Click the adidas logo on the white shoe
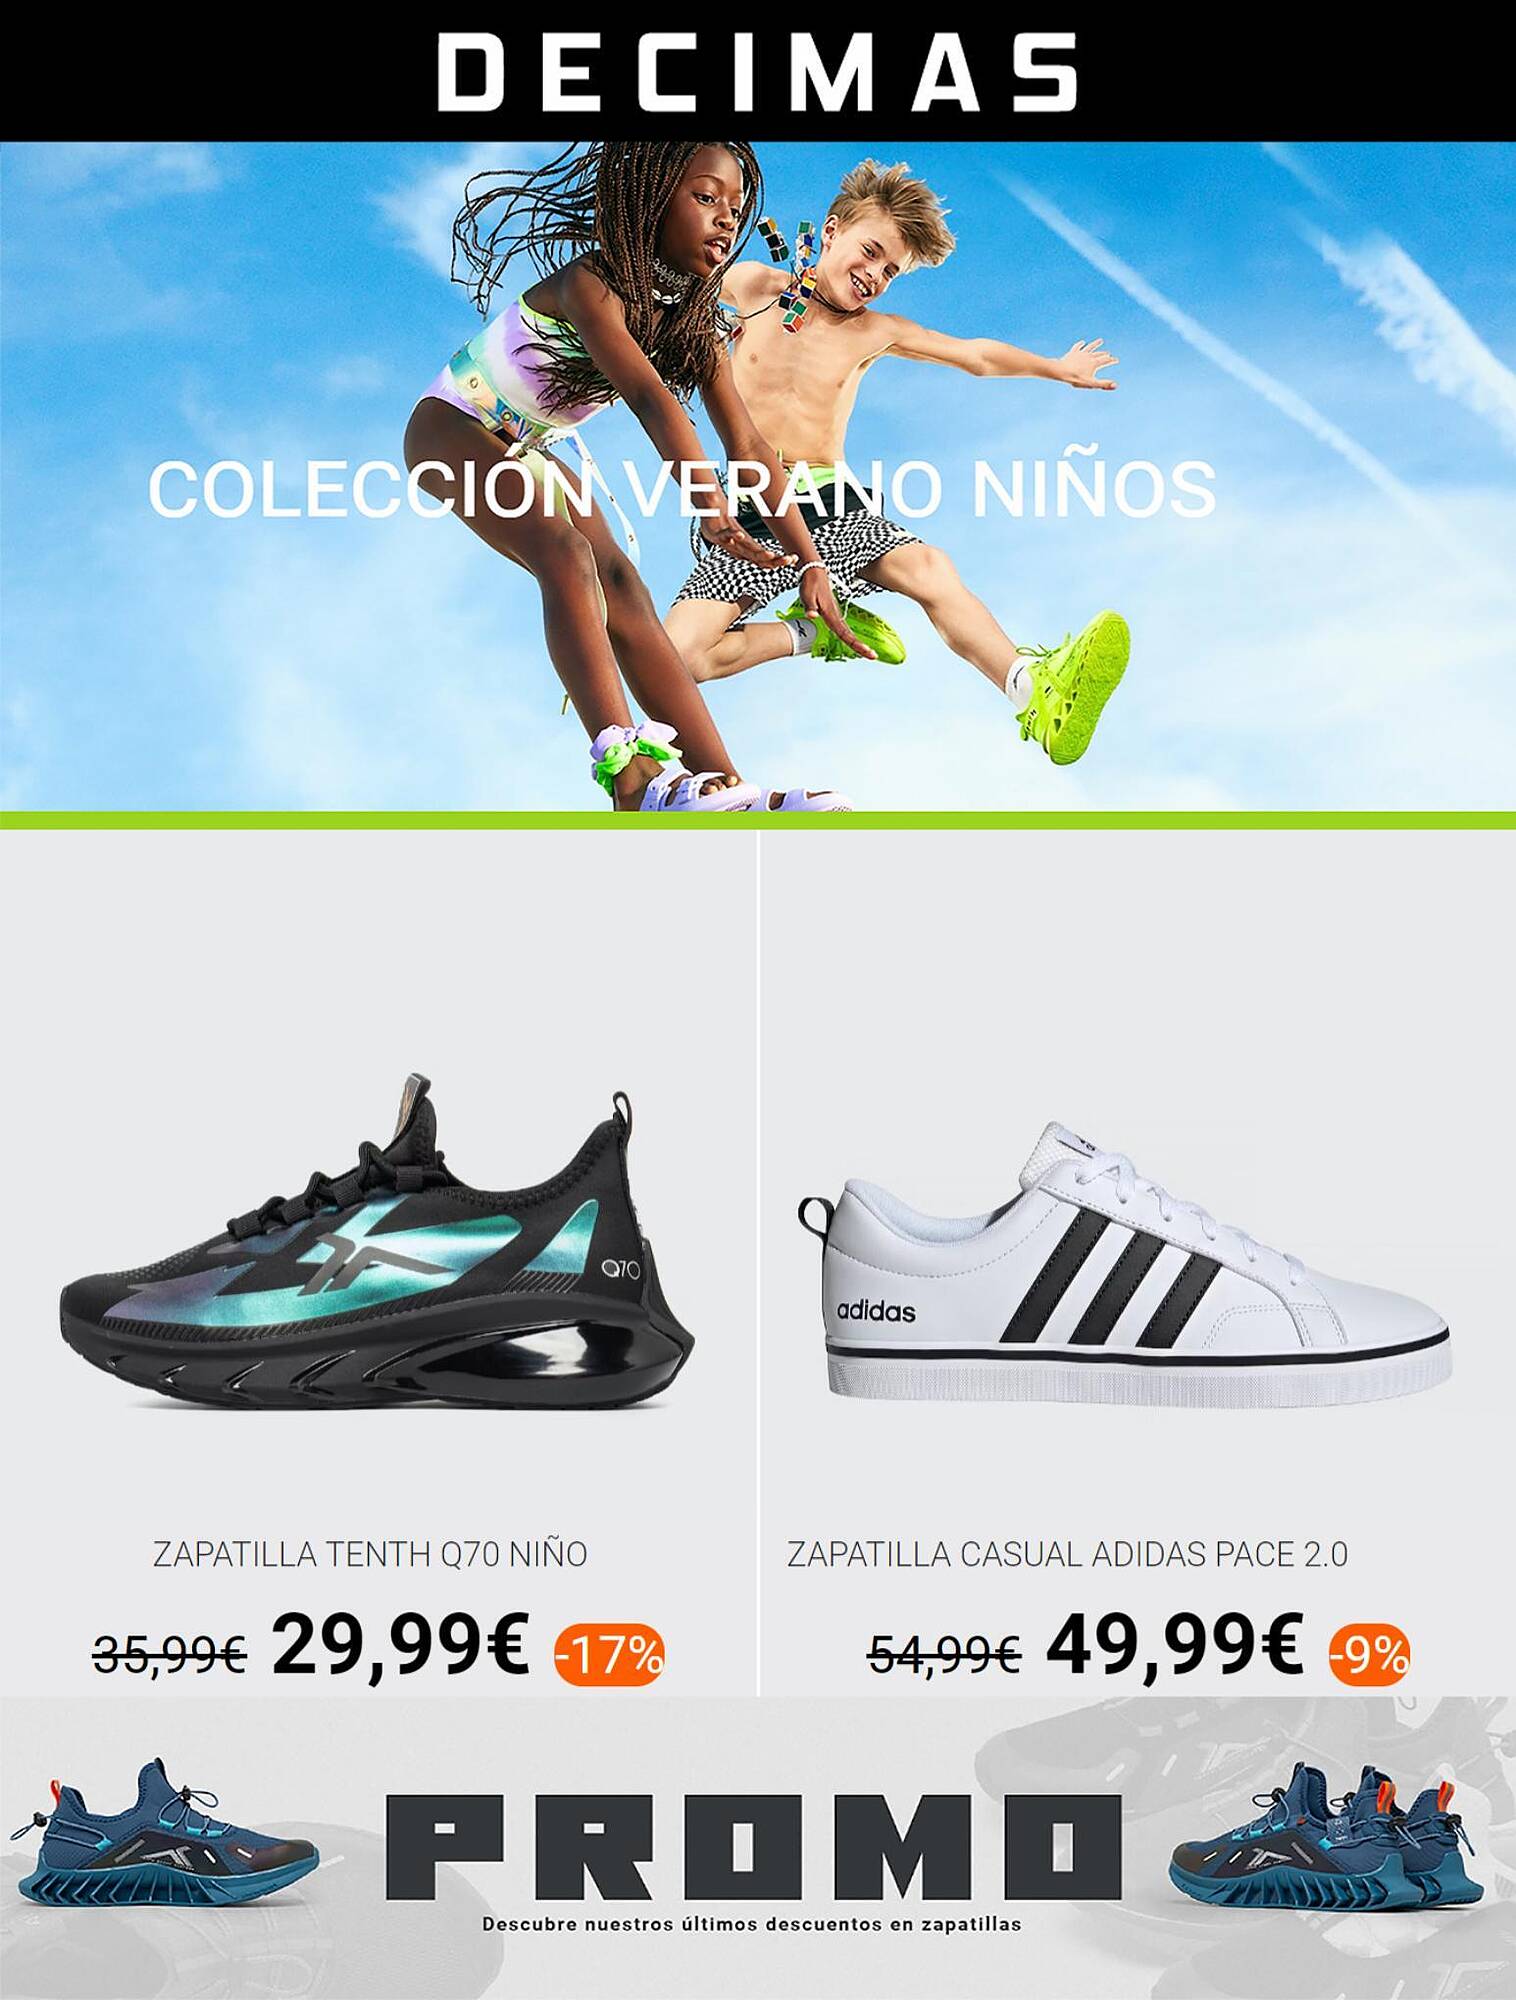 875,1311
